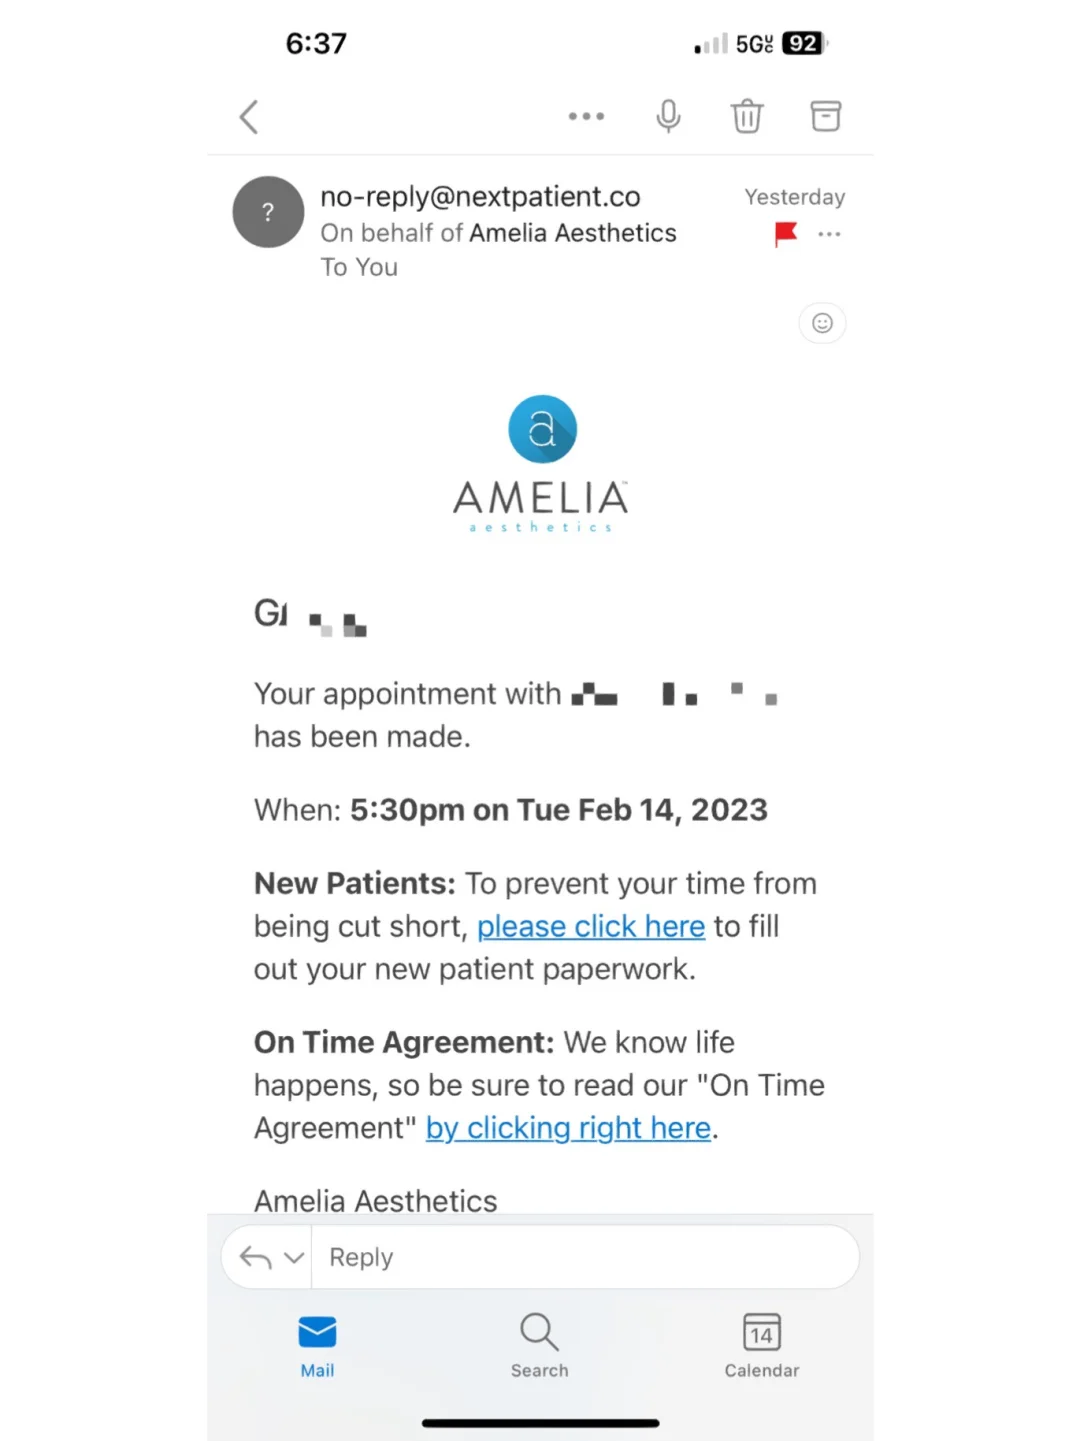
Task: Tap the reply arrow icon
Action: [256, 1258]
